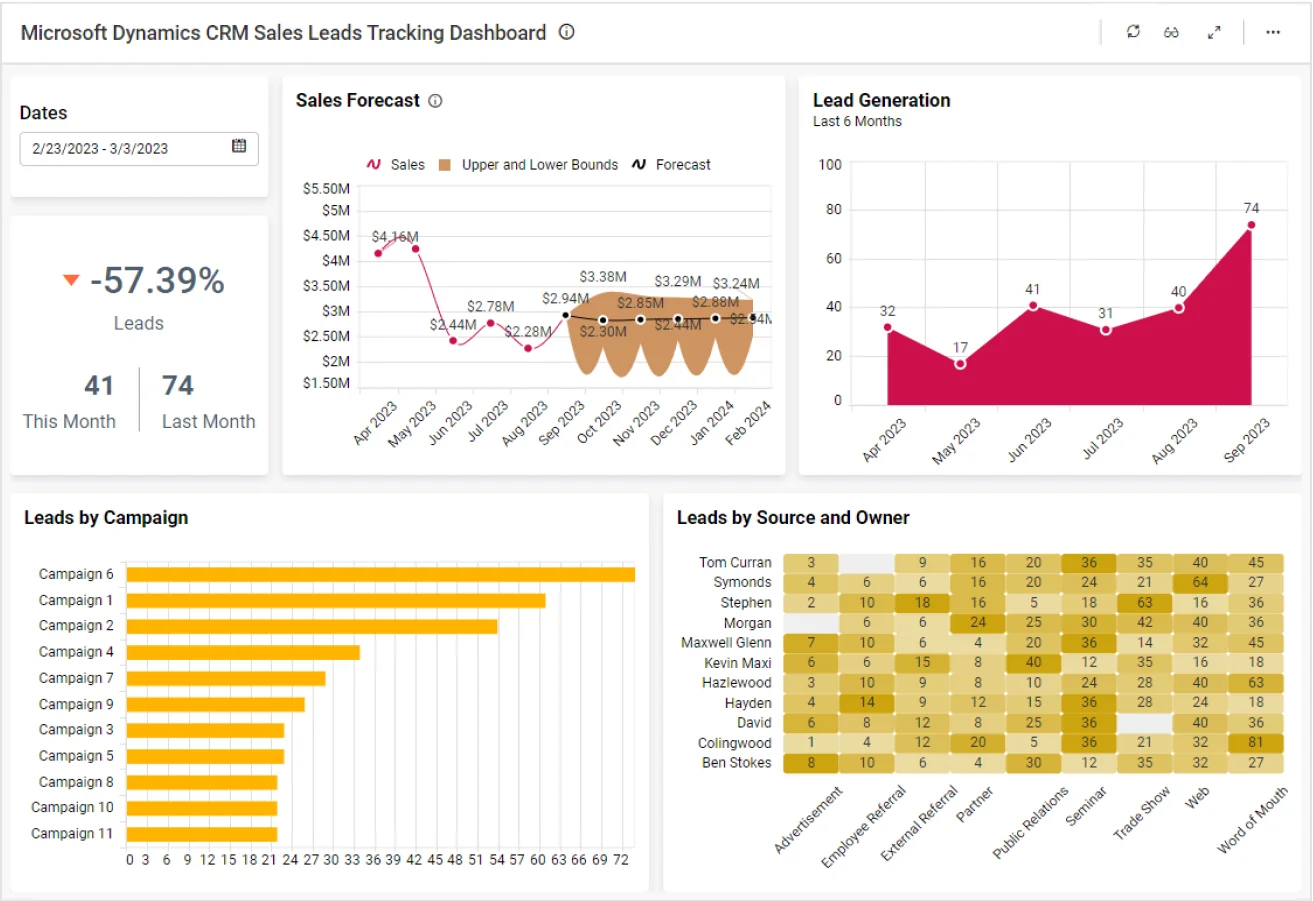The height and width of the screenshot is (901, 1313).
Task: Click the glasses view-mode icon
Action: click(1172, 32)
